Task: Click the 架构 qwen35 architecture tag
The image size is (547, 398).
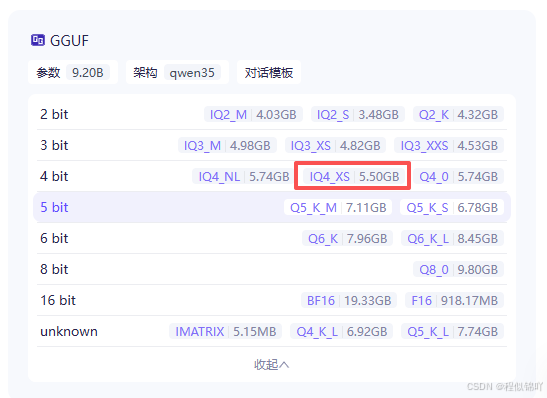Action: click(x=177, y=72)
